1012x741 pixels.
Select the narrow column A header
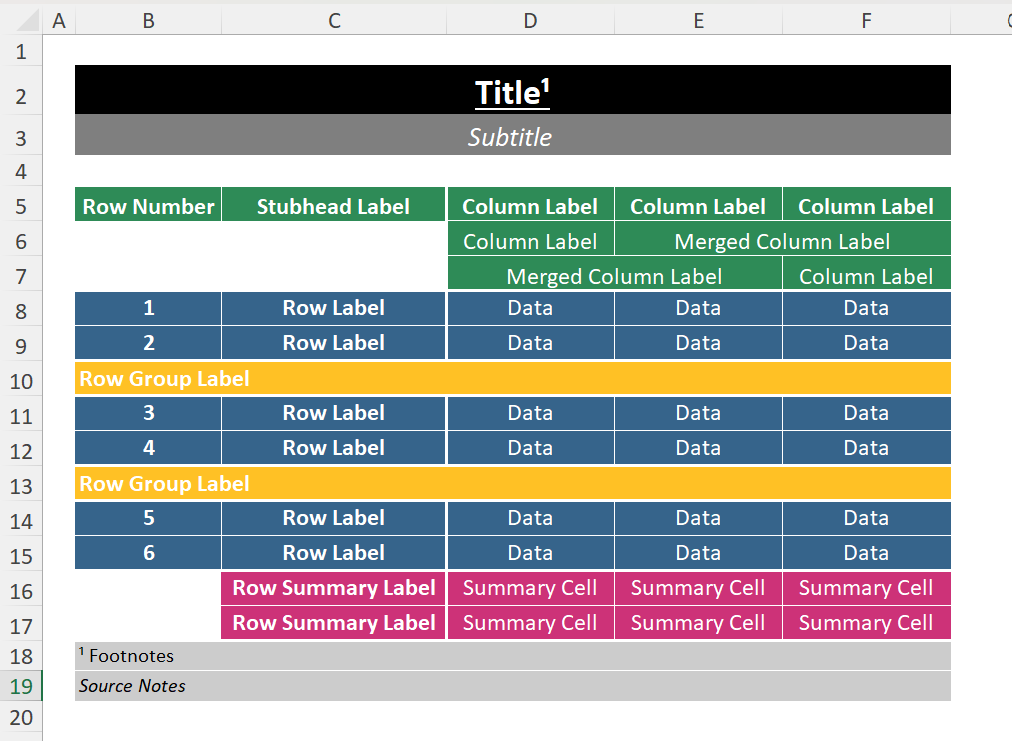coord(58,20)
